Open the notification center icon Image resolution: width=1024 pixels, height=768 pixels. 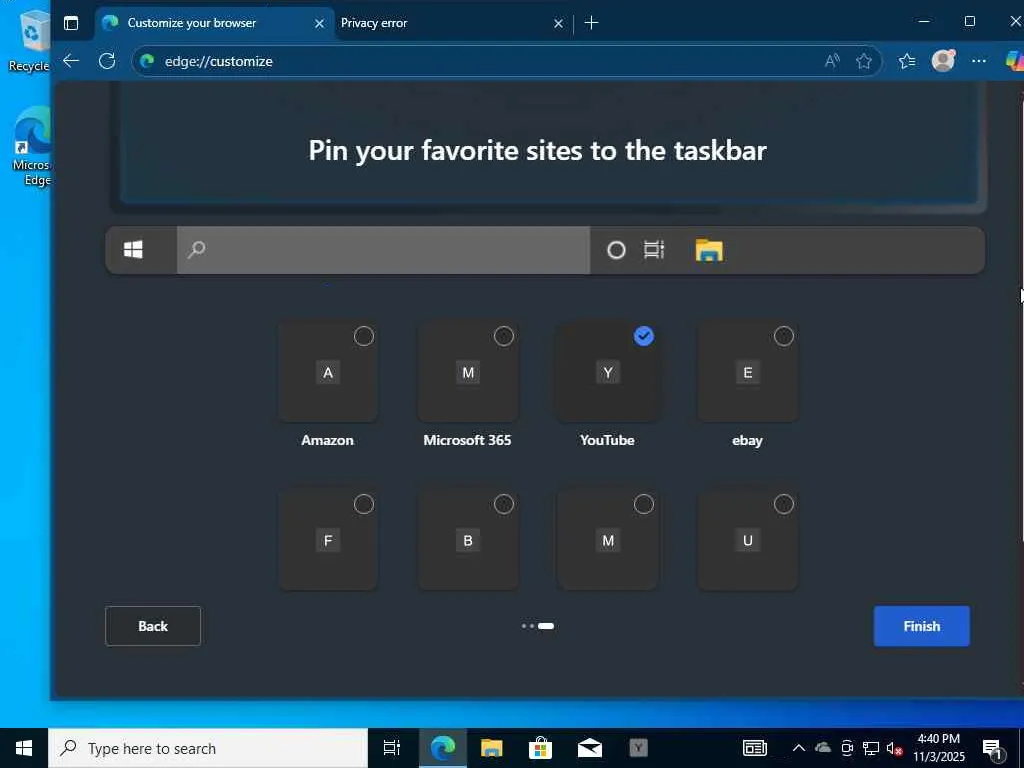tap(993, 748)
